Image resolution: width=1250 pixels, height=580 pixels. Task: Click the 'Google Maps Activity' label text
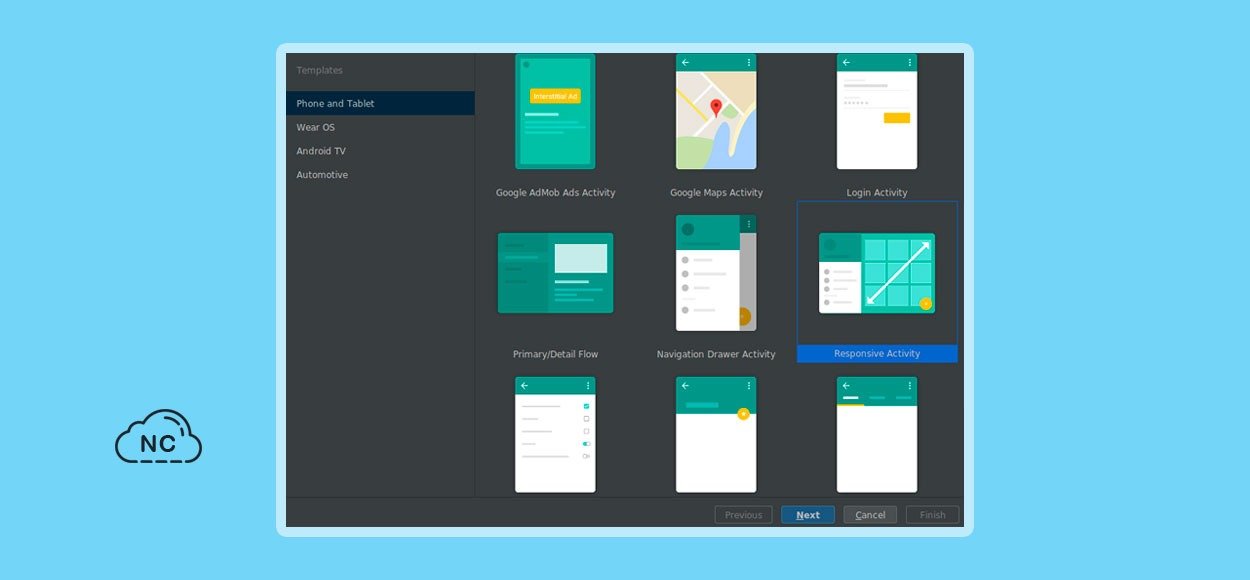click(716, 193)
